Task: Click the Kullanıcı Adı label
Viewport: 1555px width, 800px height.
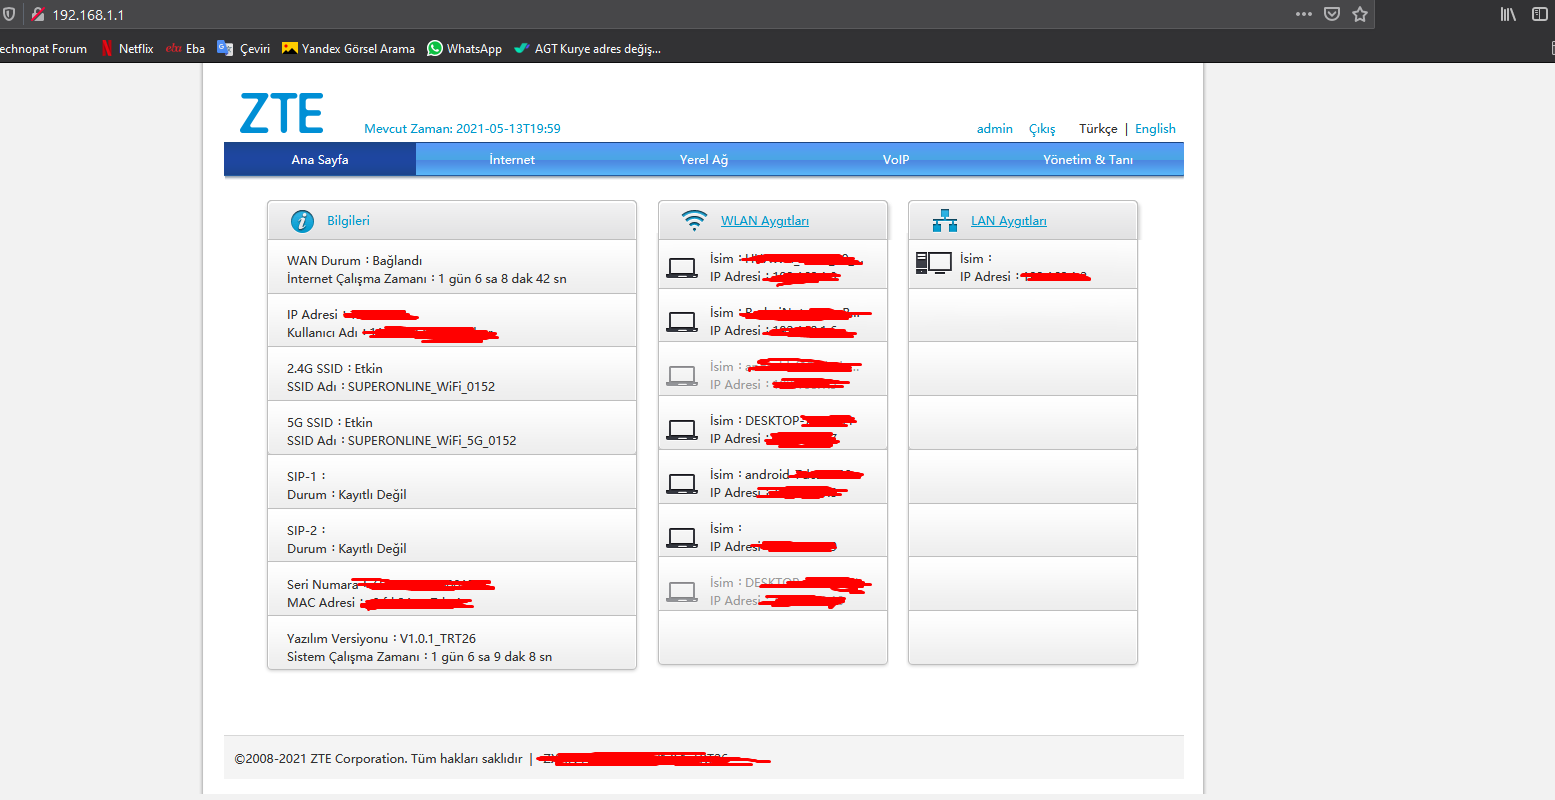Action: [322, 333]
